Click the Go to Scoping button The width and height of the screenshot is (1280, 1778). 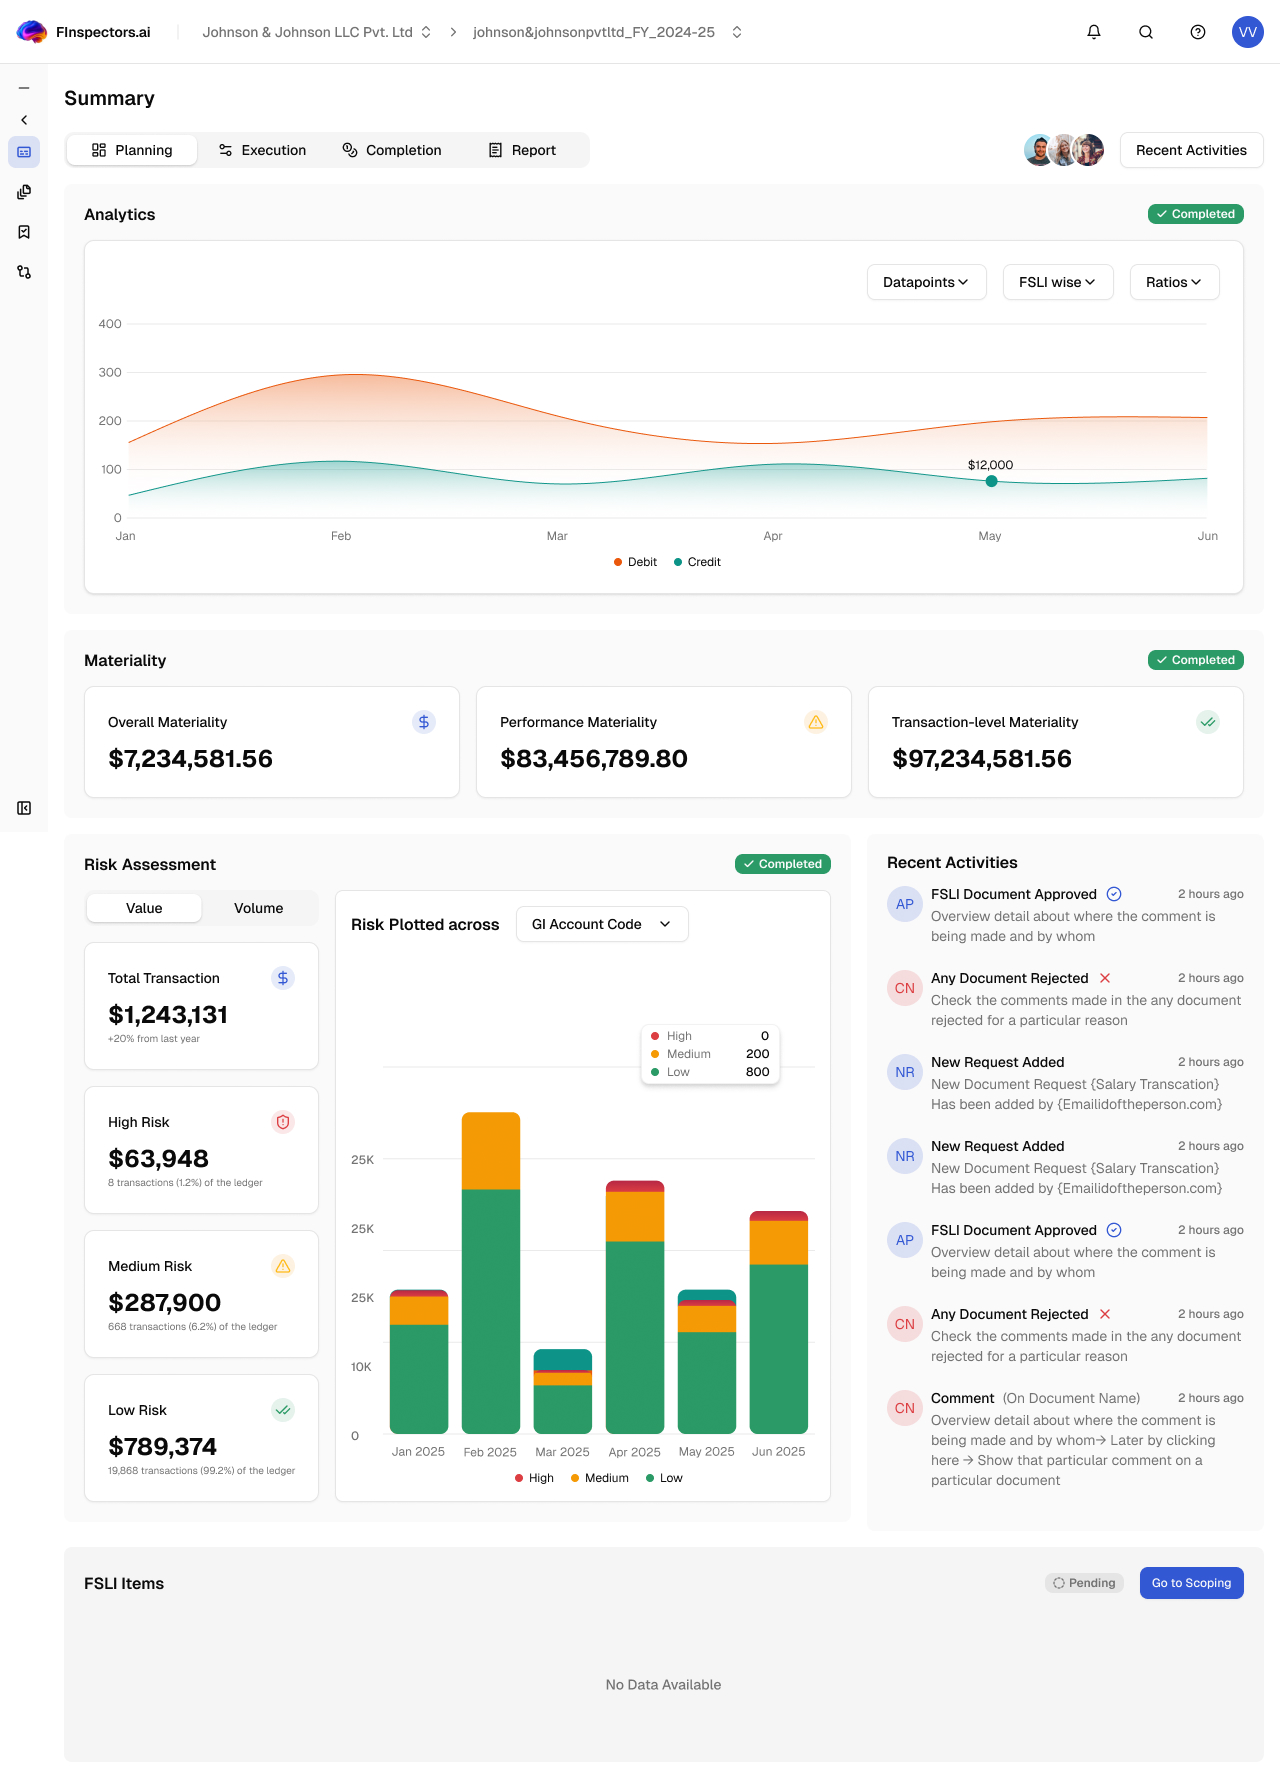pos(1191,1583)
